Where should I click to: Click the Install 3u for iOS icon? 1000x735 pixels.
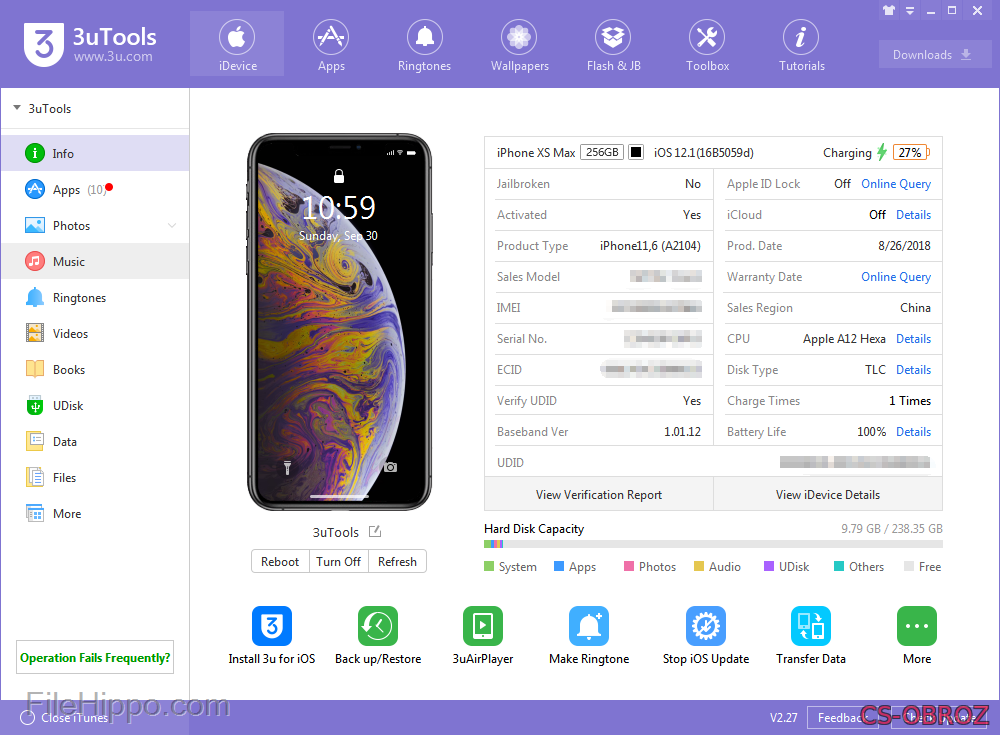(271, 626)
